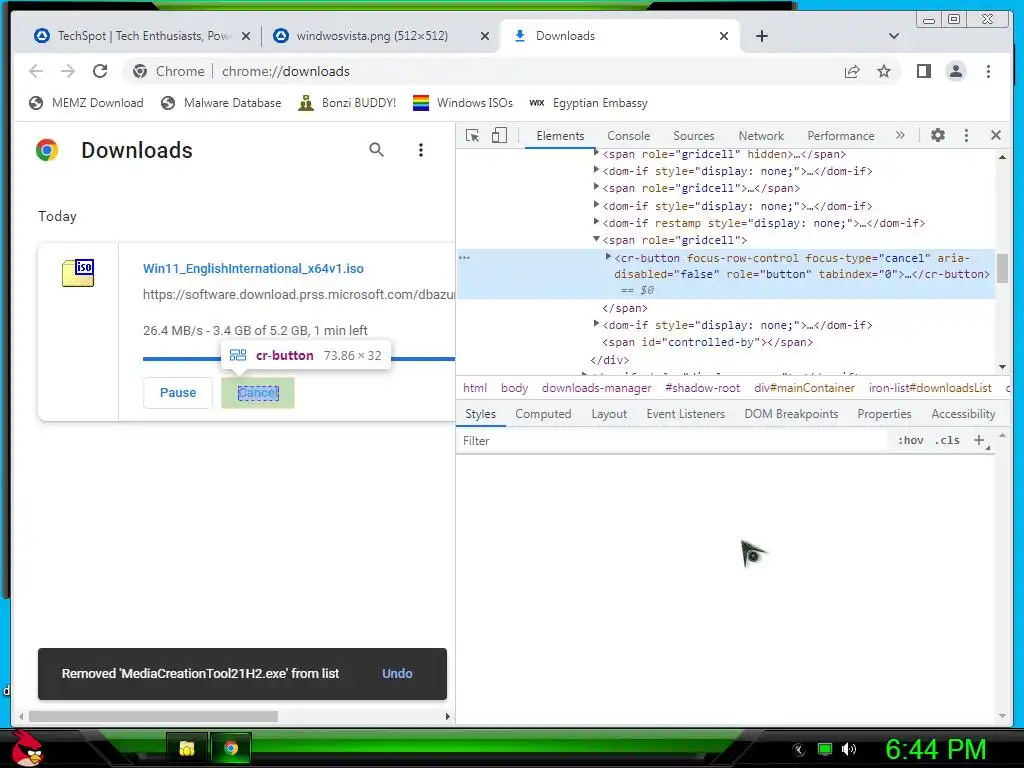This screenshot has width=1024, height=768.
Task: Open the Angry Birds start button
Action: pyautogui.click(x=28, y=748)
